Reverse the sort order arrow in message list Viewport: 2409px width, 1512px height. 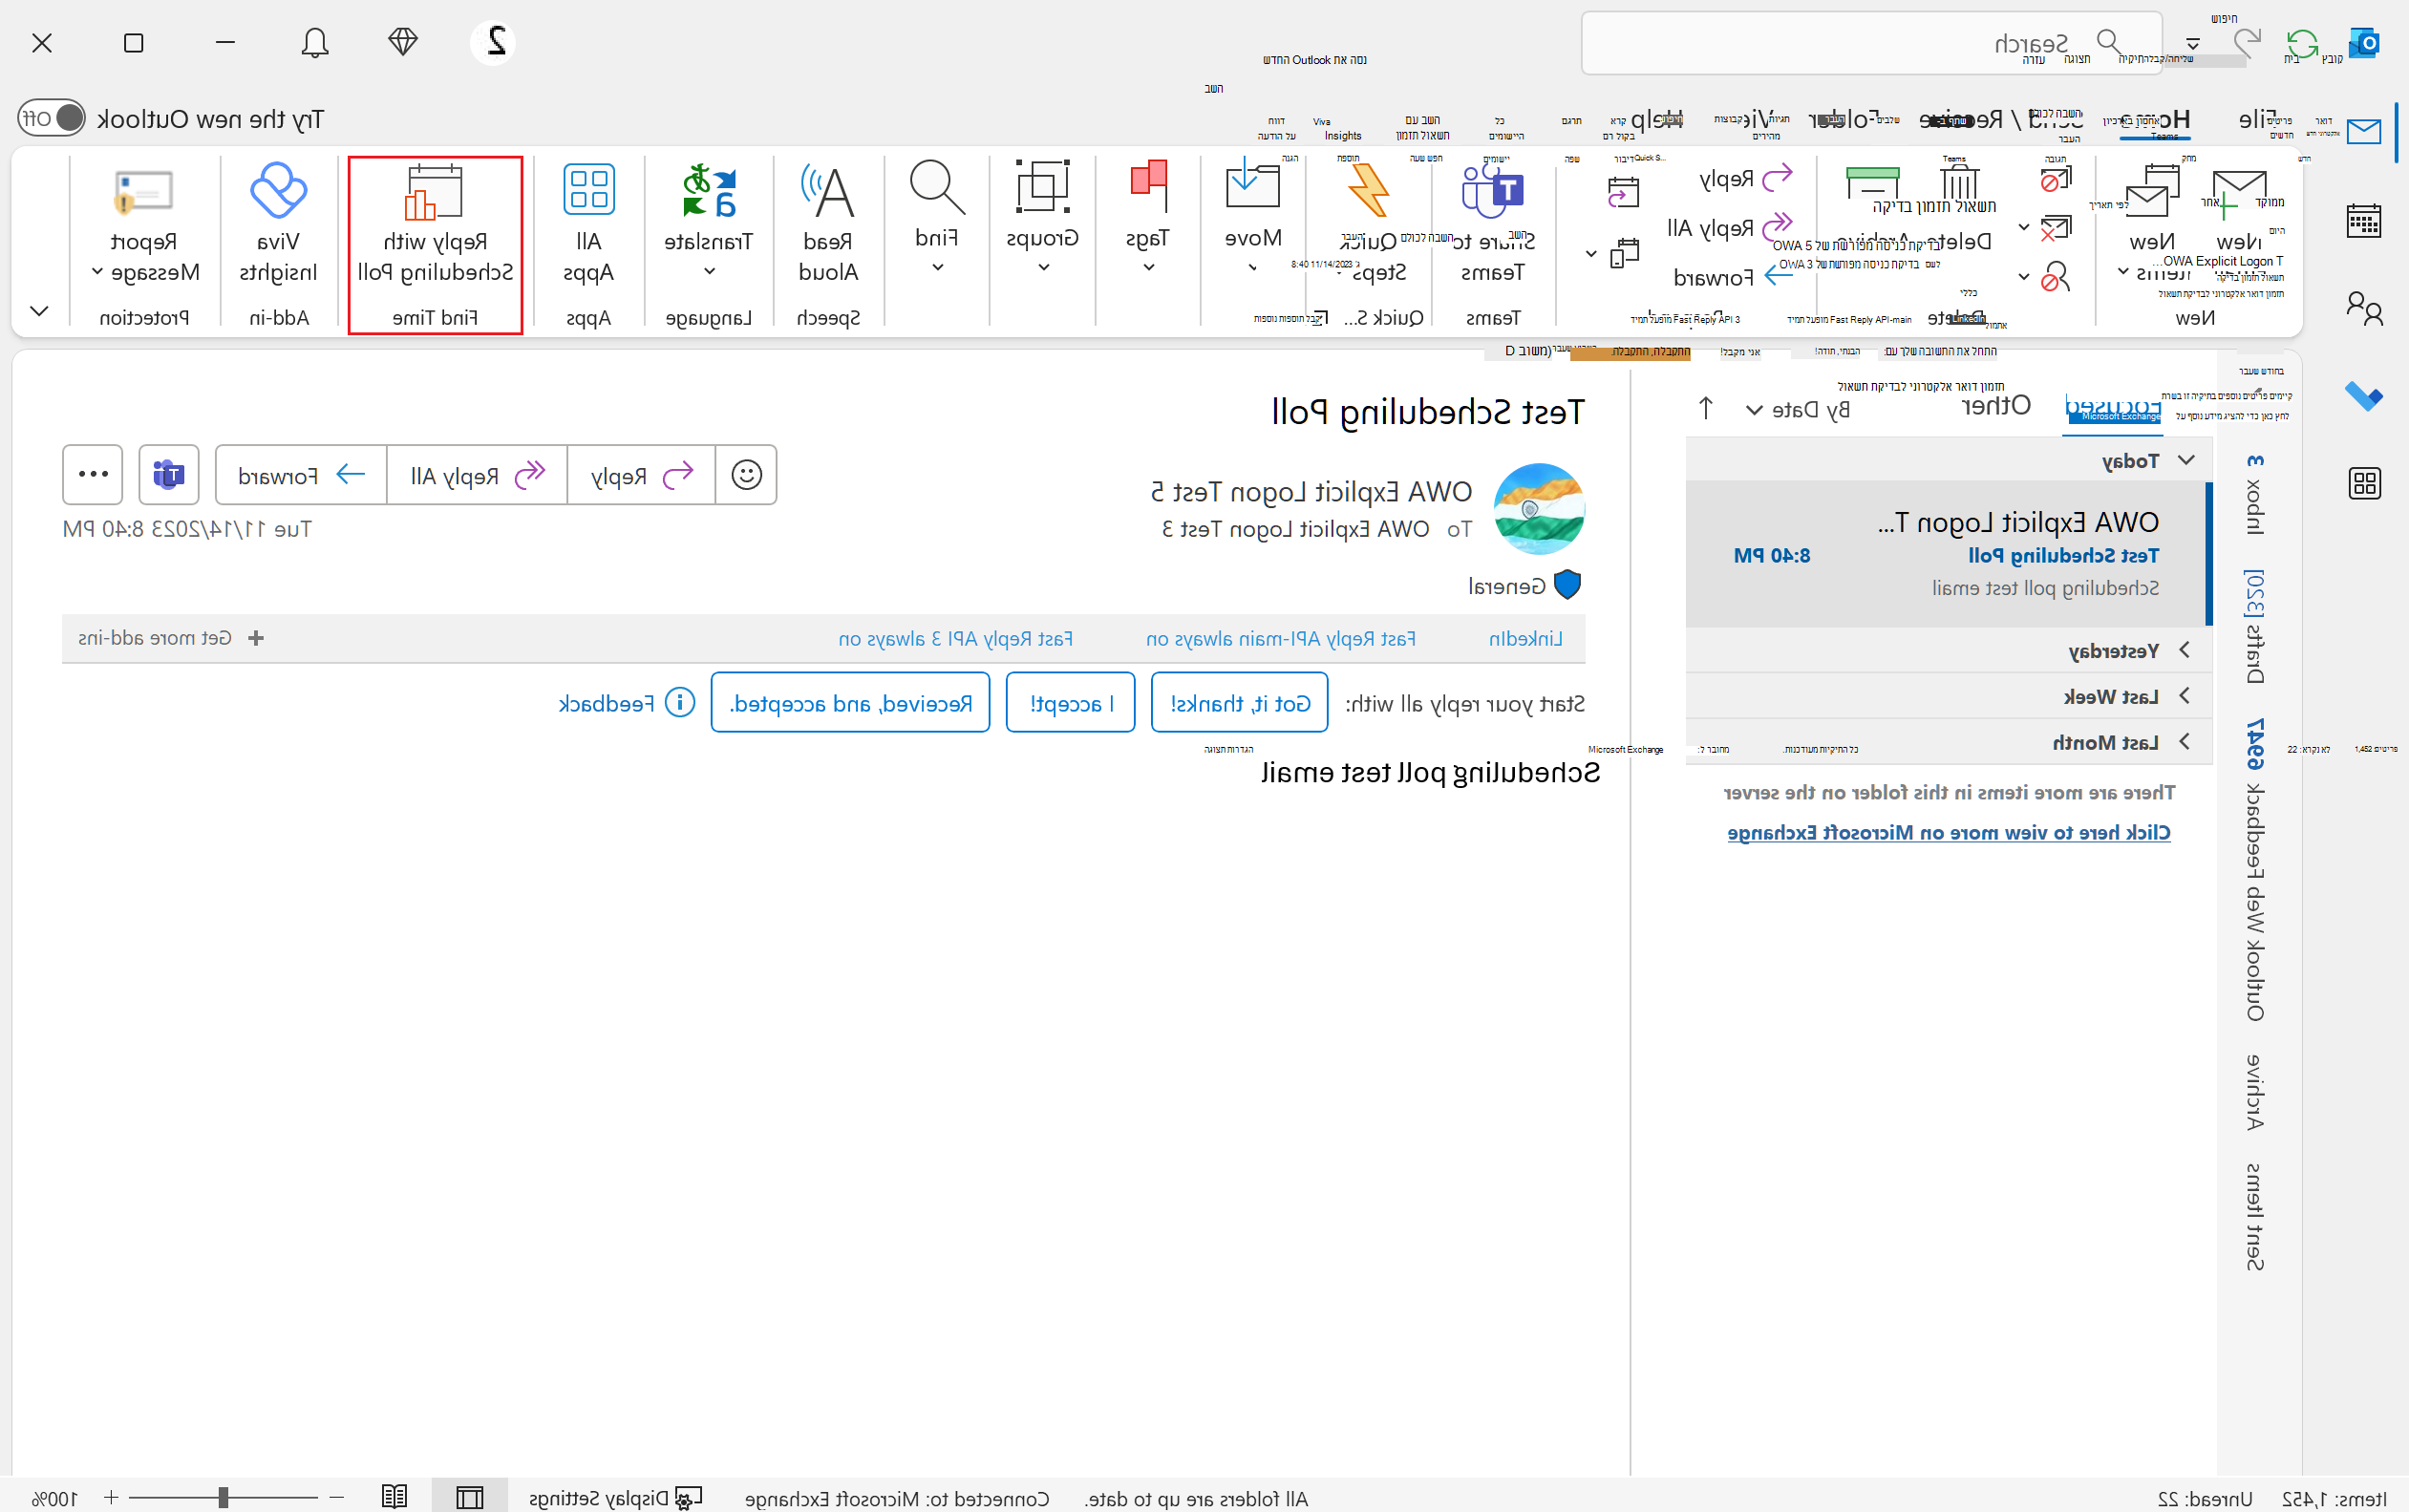[x=1706, y=408]
